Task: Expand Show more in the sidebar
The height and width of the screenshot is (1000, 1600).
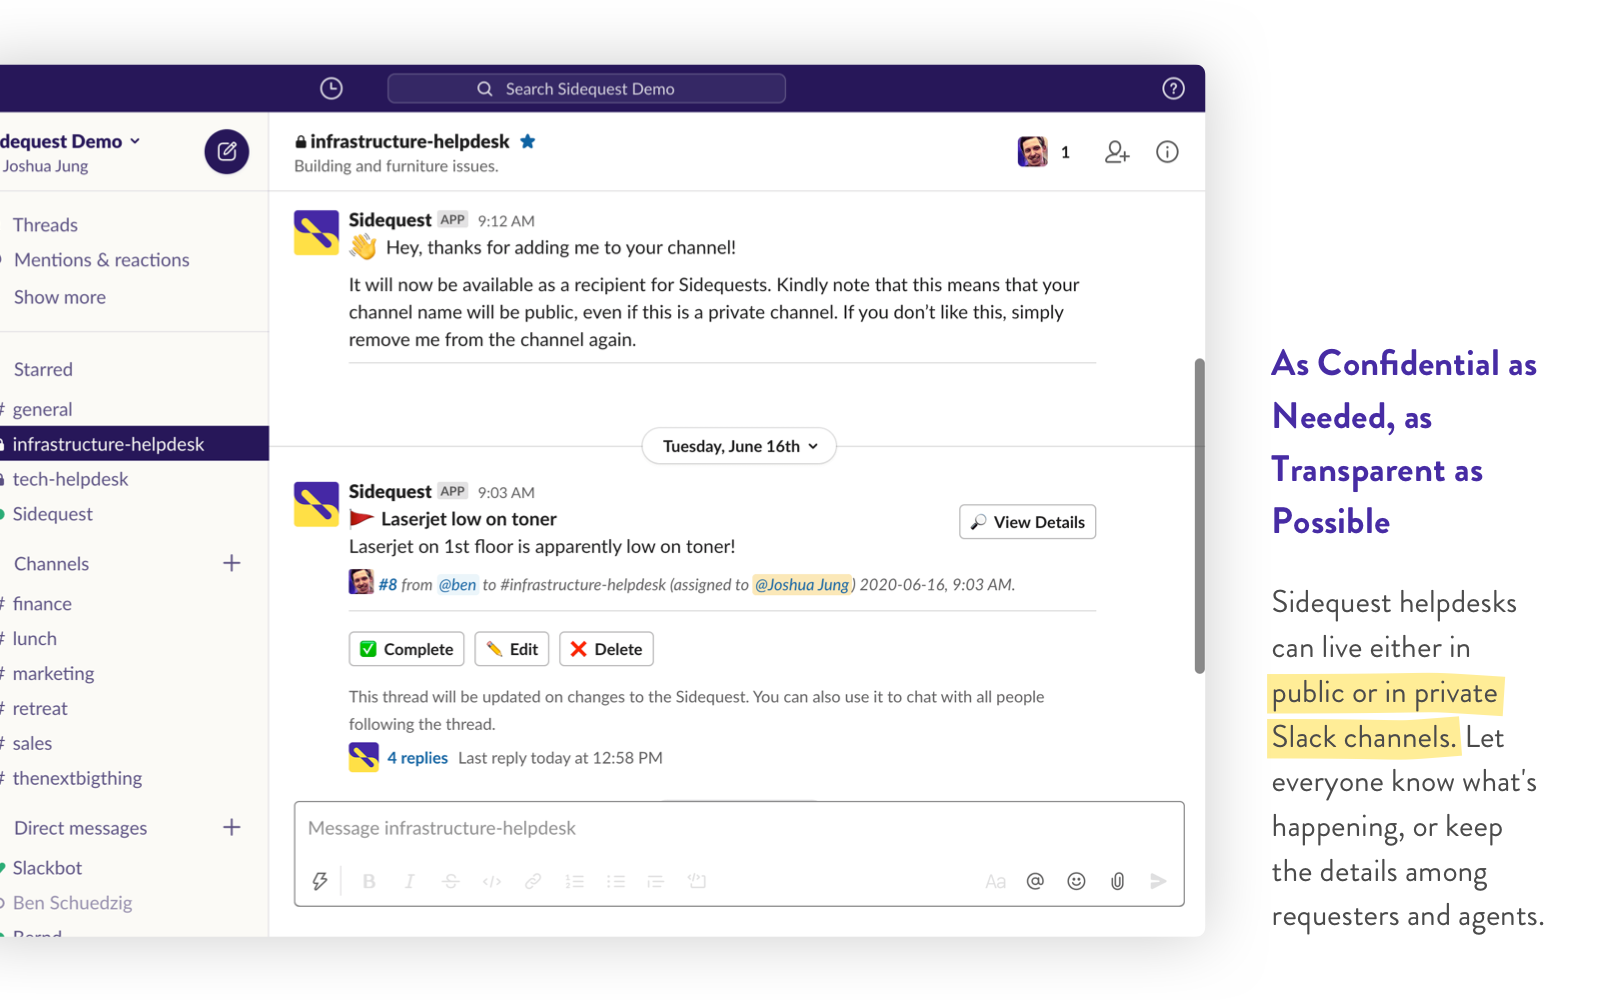Action: click(59, 297)
